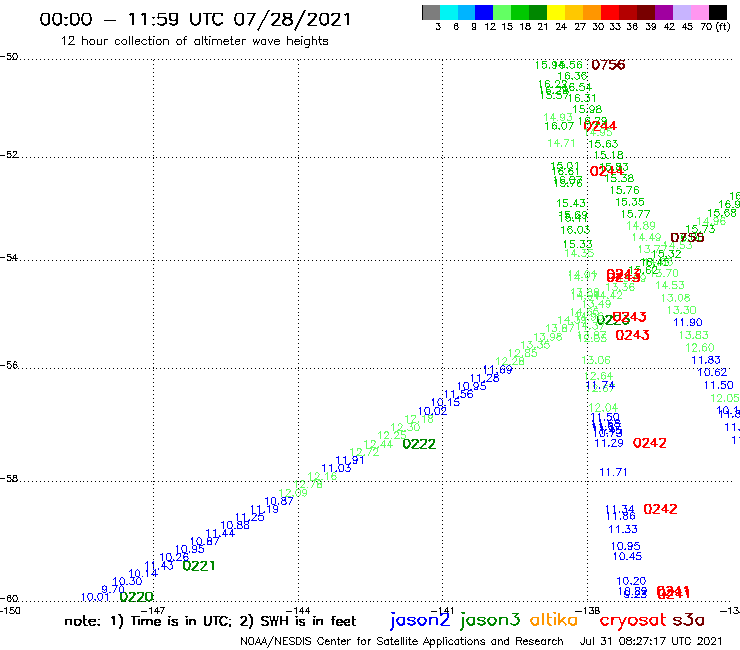The height and width of the screenshot is (650, 740).
Task: Click the black swatch at the scale's end
Action: [717, 12]
